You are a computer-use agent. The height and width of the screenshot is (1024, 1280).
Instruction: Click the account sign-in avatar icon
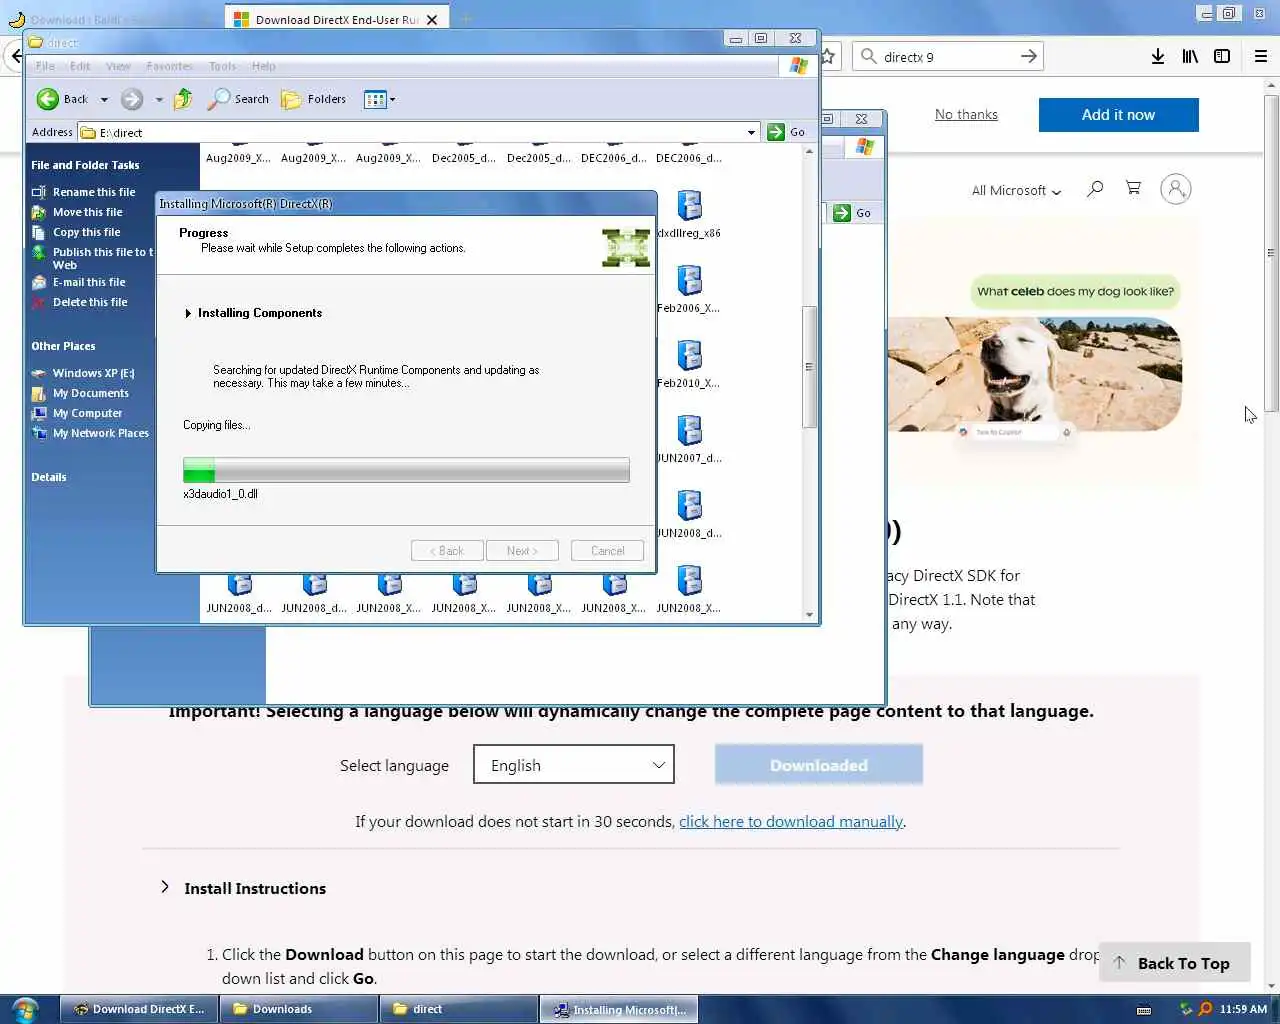[1176, 189]
